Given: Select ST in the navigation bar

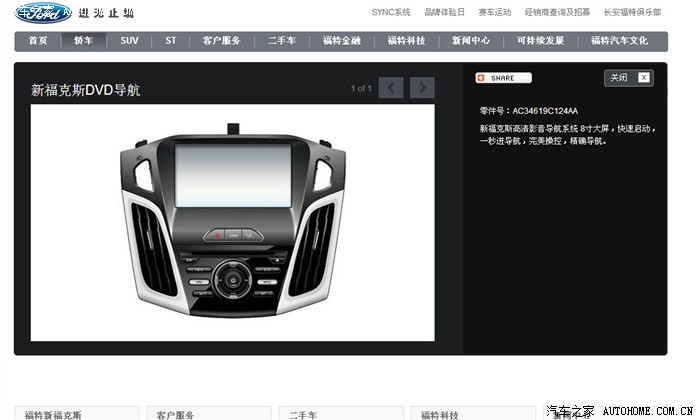Looking at the screenshot, I should point(171,41).
